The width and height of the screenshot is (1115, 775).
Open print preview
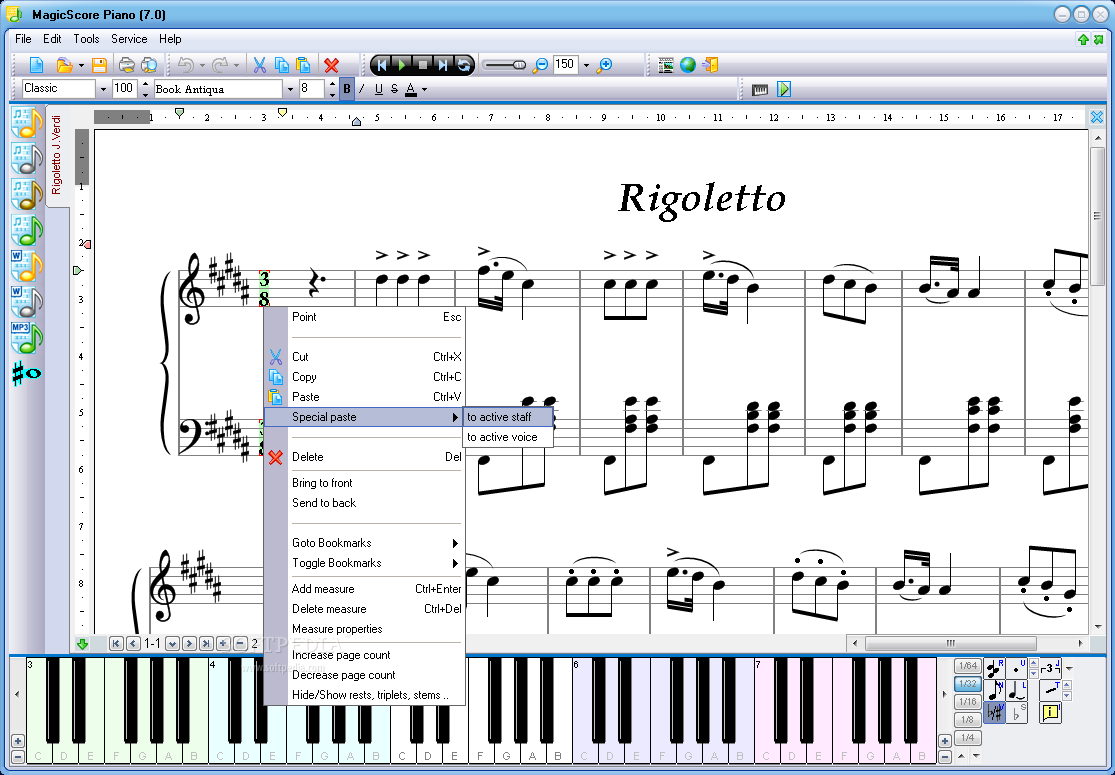click(x=149, y=65)
